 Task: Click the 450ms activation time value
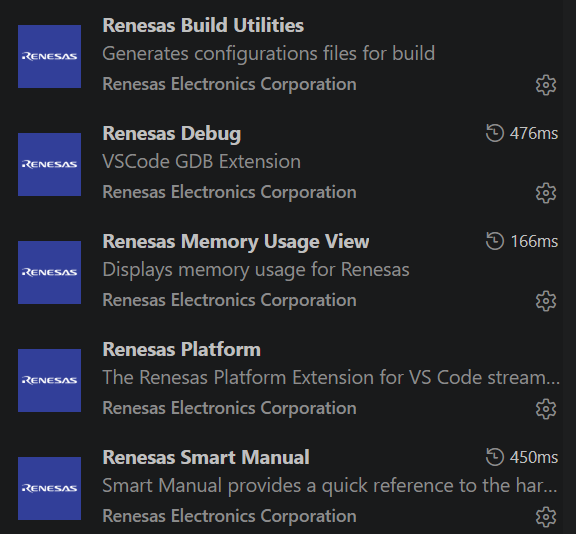(x=534, y=457)
